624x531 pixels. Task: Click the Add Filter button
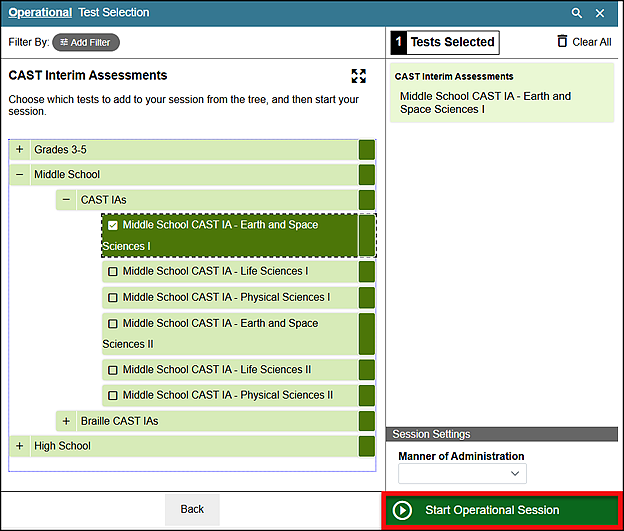tap(86, 42)
